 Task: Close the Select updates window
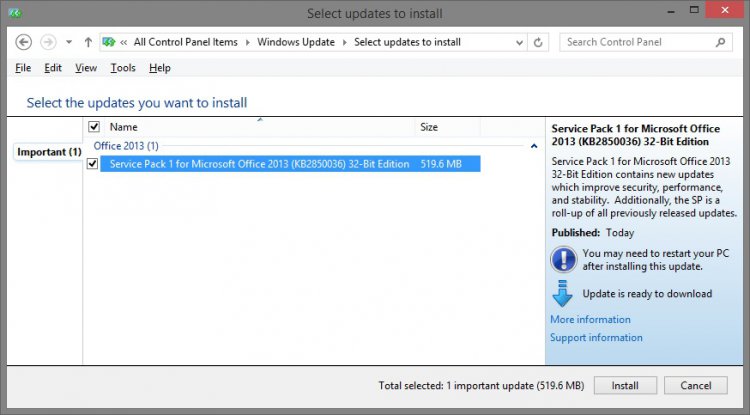click(725, 10)
